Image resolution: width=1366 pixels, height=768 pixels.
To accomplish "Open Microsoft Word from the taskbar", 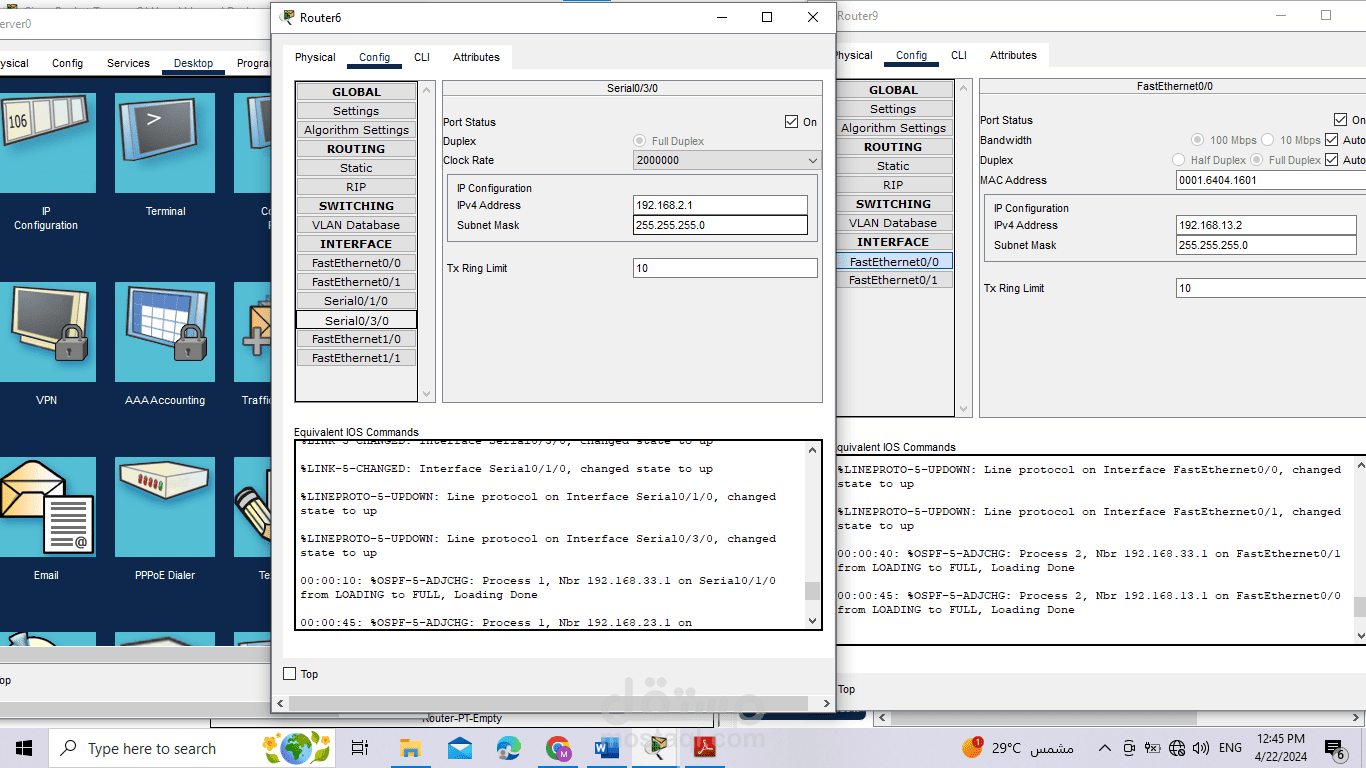I will 607,748.
